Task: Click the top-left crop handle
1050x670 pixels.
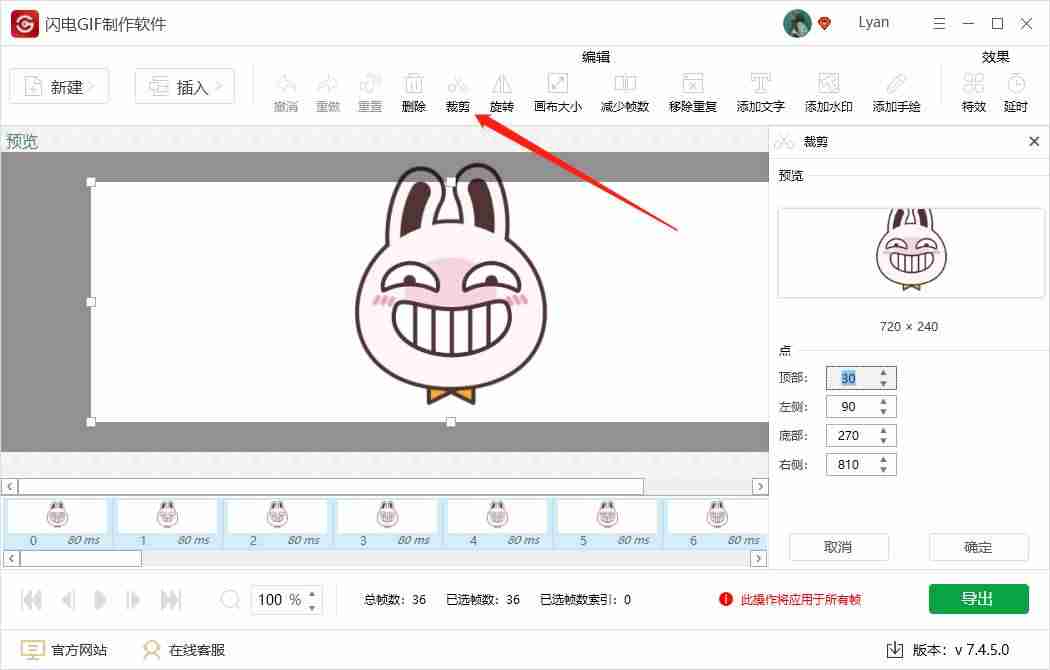Action: coord(91,182)
